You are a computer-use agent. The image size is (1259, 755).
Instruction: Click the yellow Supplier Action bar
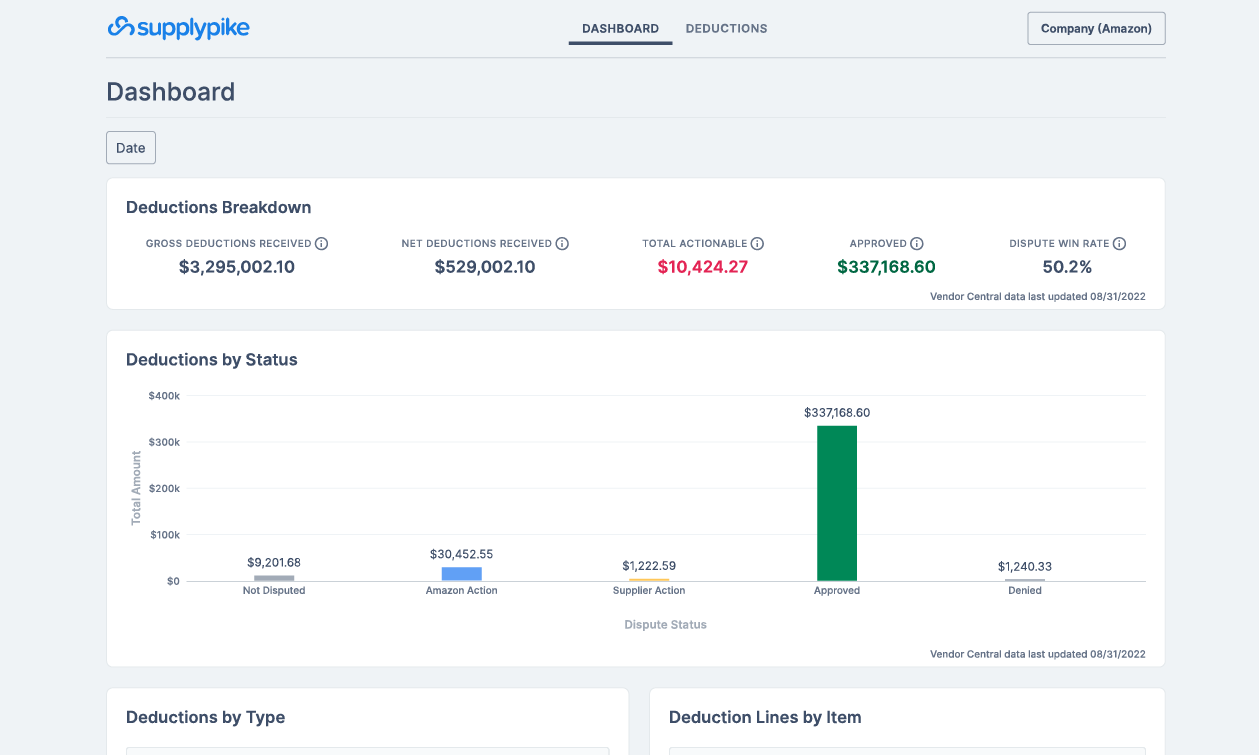pos(649,580)
